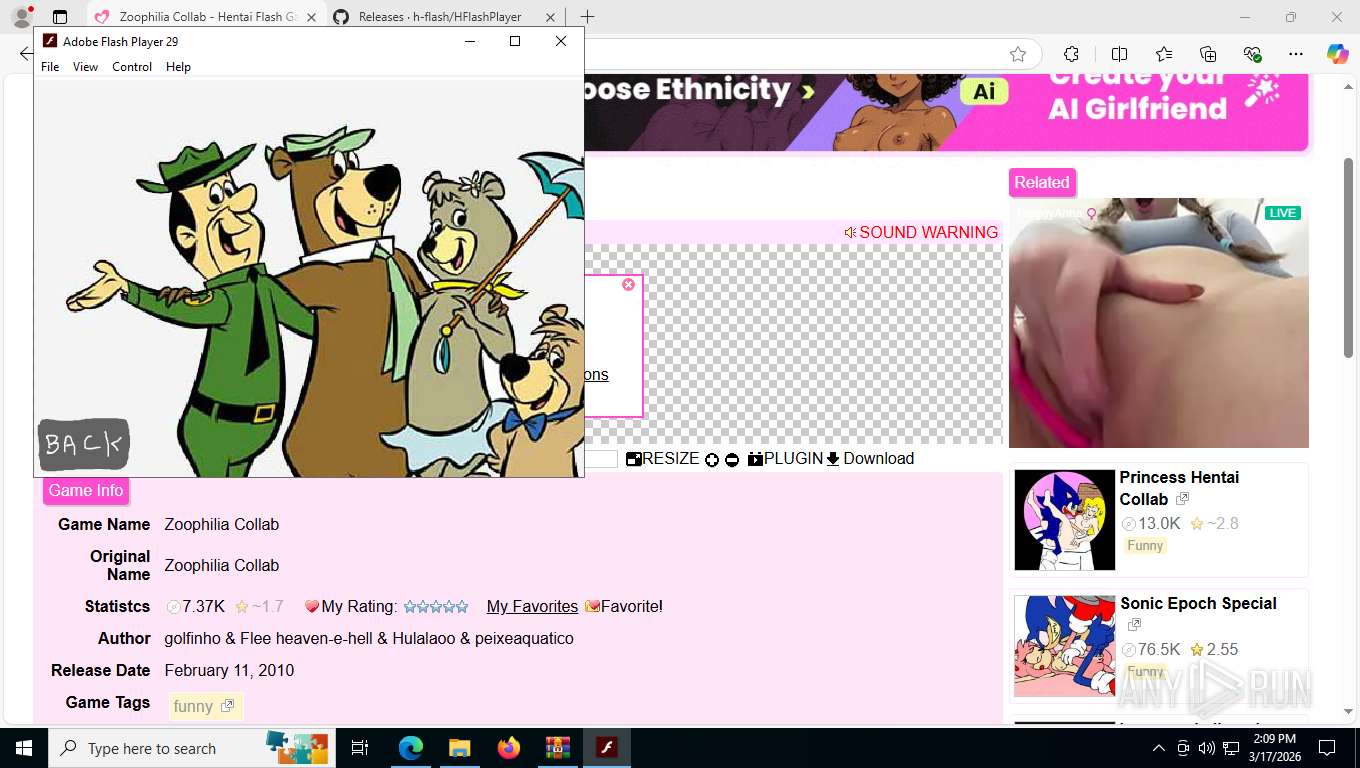Click the shrink minus circle icon

732,460
